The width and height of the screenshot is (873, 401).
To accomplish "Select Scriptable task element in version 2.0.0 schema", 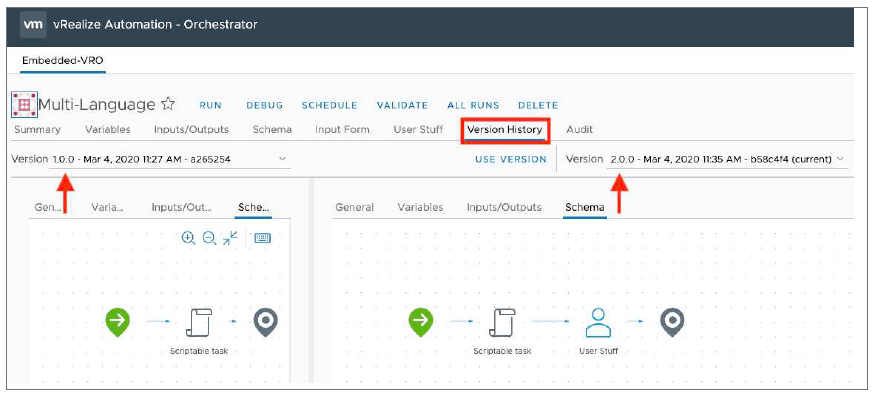I will [502, 323].
